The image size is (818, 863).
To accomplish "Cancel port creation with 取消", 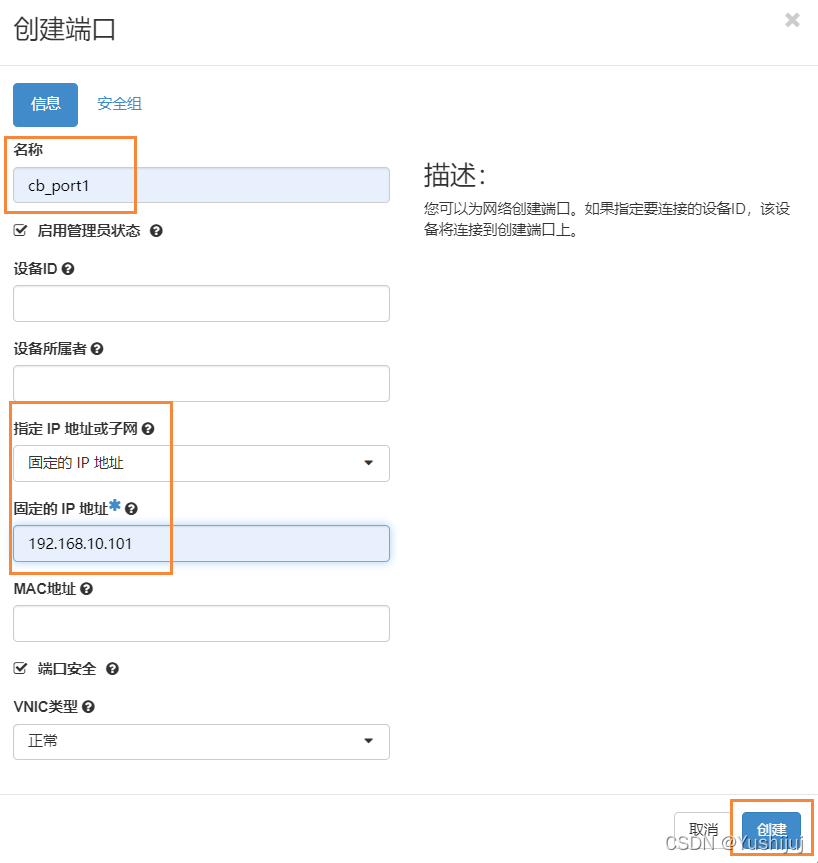I will pyautogui.click(x=703, y=829).
